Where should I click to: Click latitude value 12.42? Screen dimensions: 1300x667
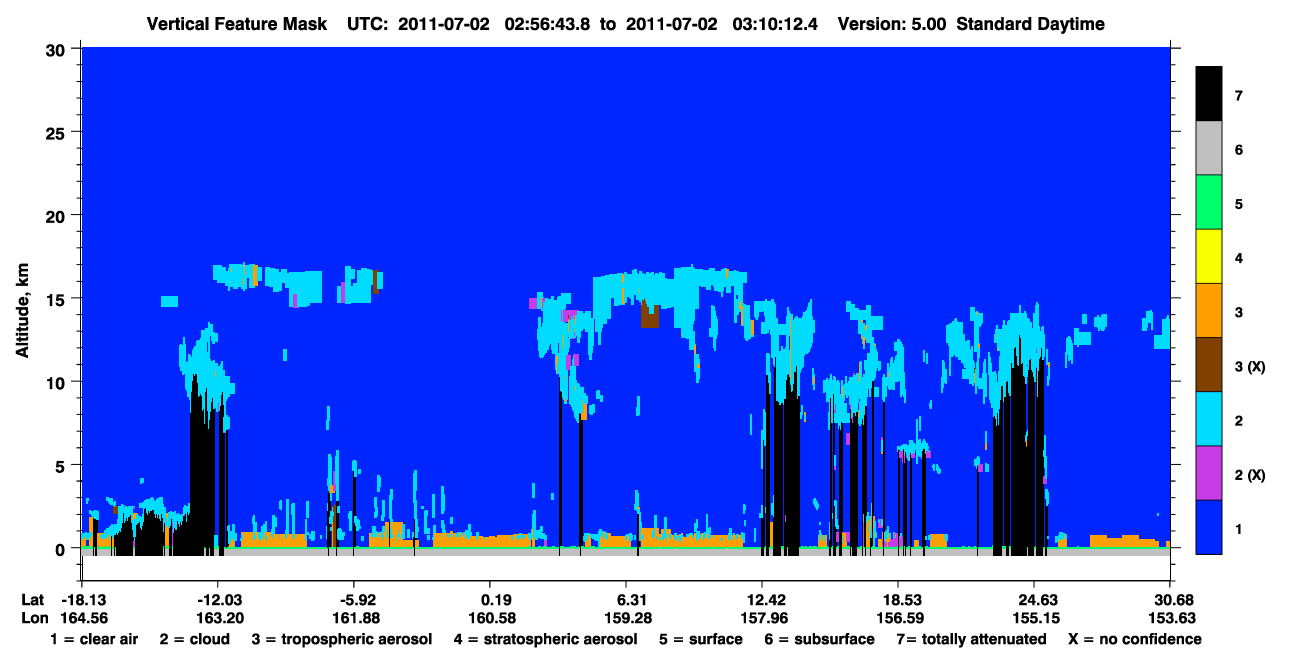[762, 600]
